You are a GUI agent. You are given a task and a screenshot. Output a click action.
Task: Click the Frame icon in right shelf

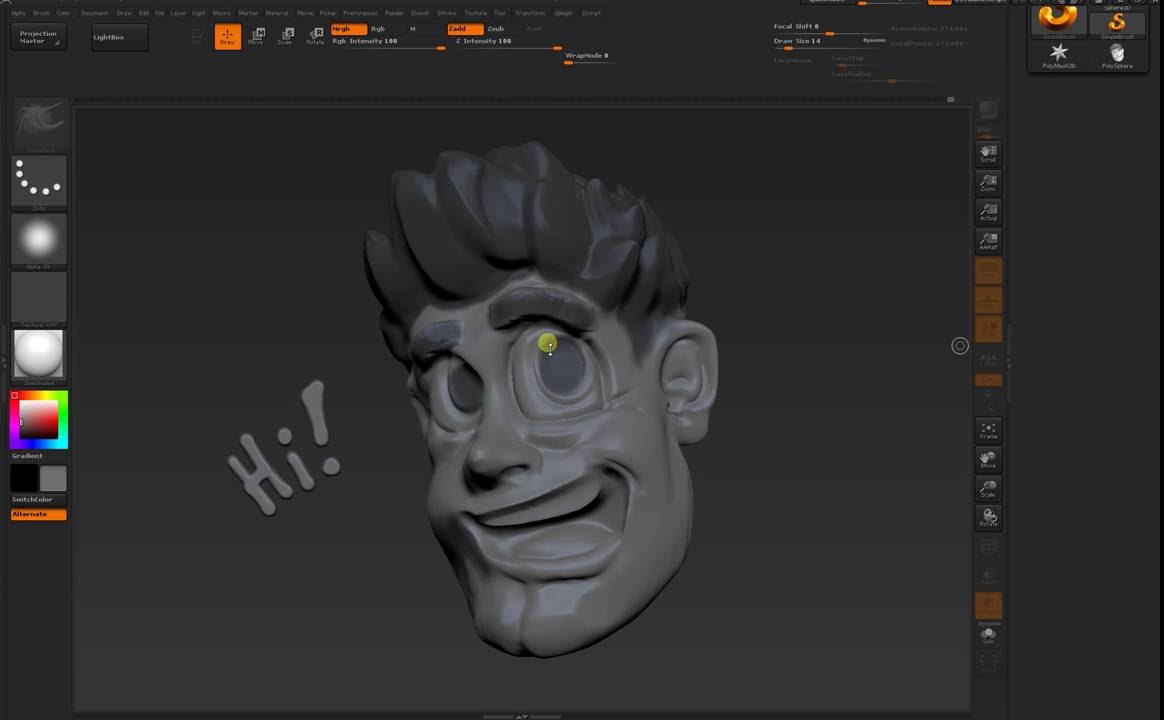click(988, 431)
